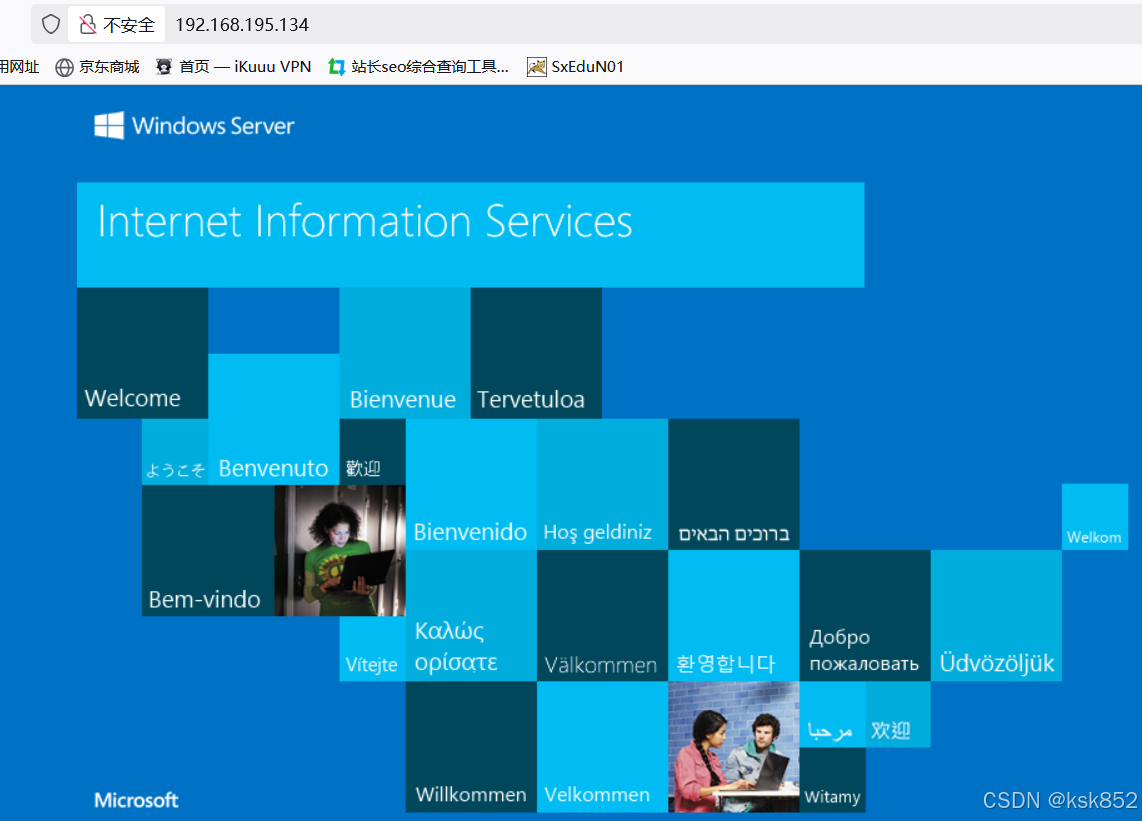1142x821 pixels.
Task: Click the SxEduN01 bookmark favicon
Action: tap(537, 67)
